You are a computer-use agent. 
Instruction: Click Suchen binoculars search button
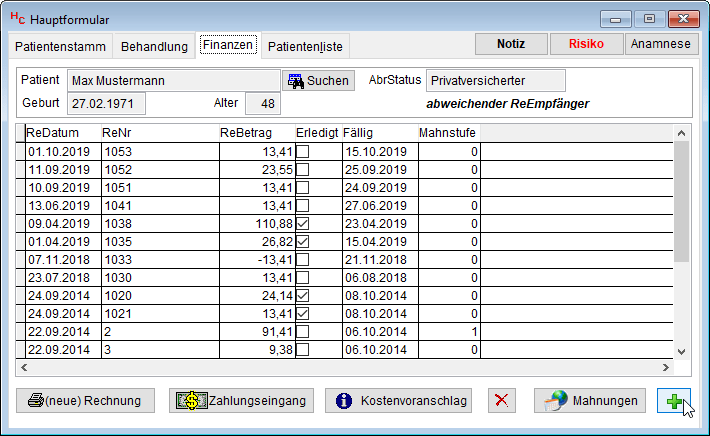pyautogui.click(x=317, y=81)
